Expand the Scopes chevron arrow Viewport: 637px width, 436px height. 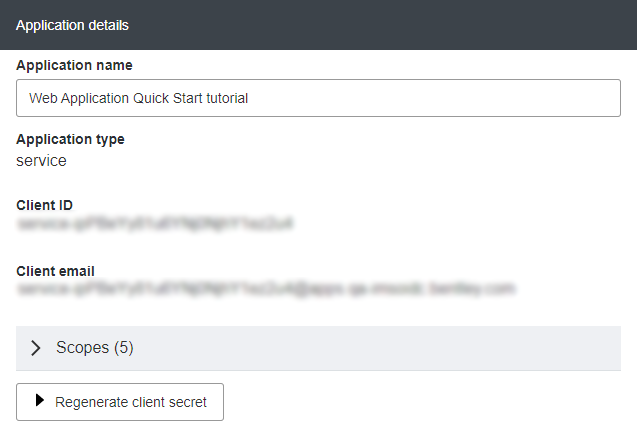[36, 348]
